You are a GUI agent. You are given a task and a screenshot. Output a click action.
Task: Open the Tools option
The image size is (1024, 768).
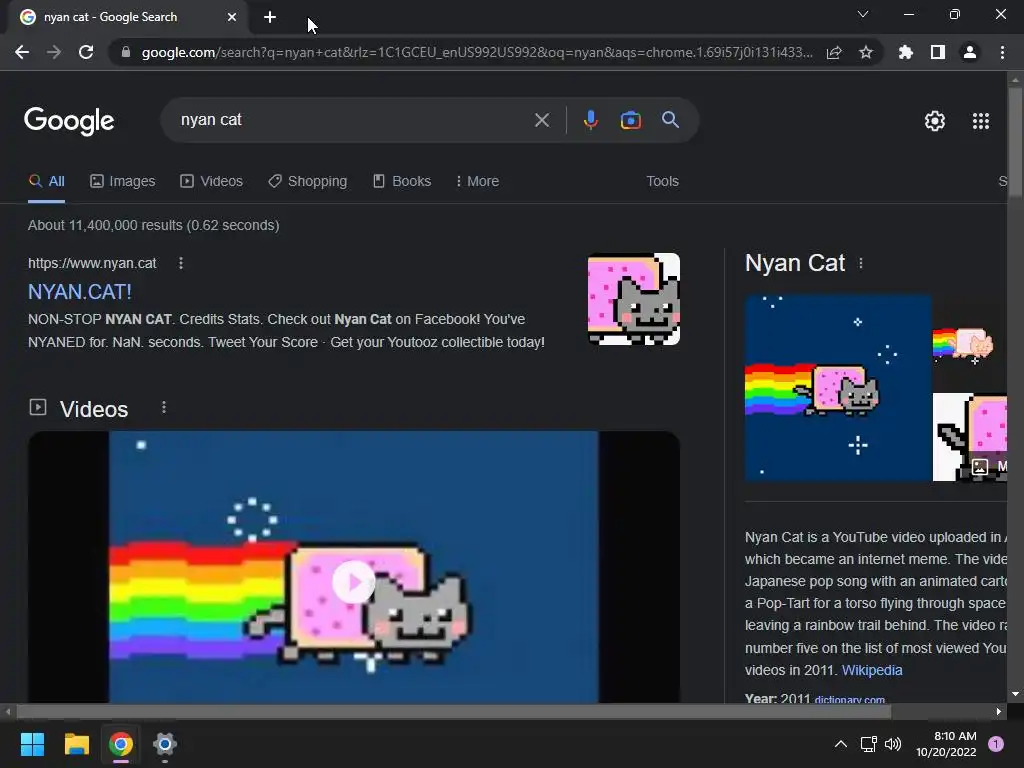click(662, 182)
